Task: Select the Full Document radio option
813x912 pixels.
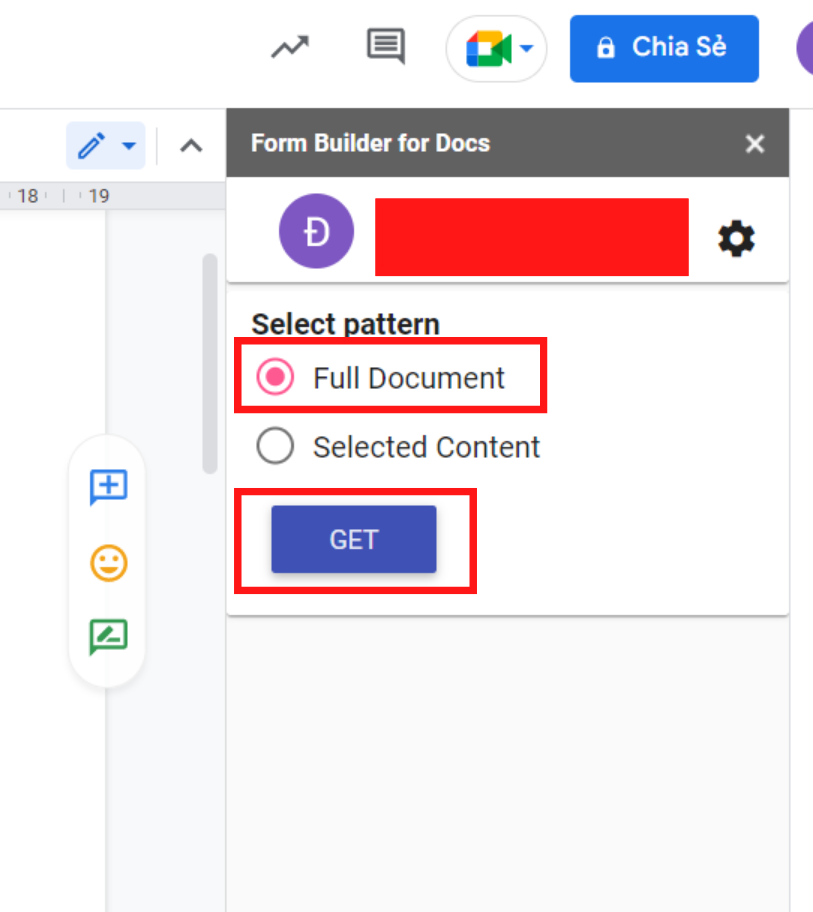Action: (275, 378)
